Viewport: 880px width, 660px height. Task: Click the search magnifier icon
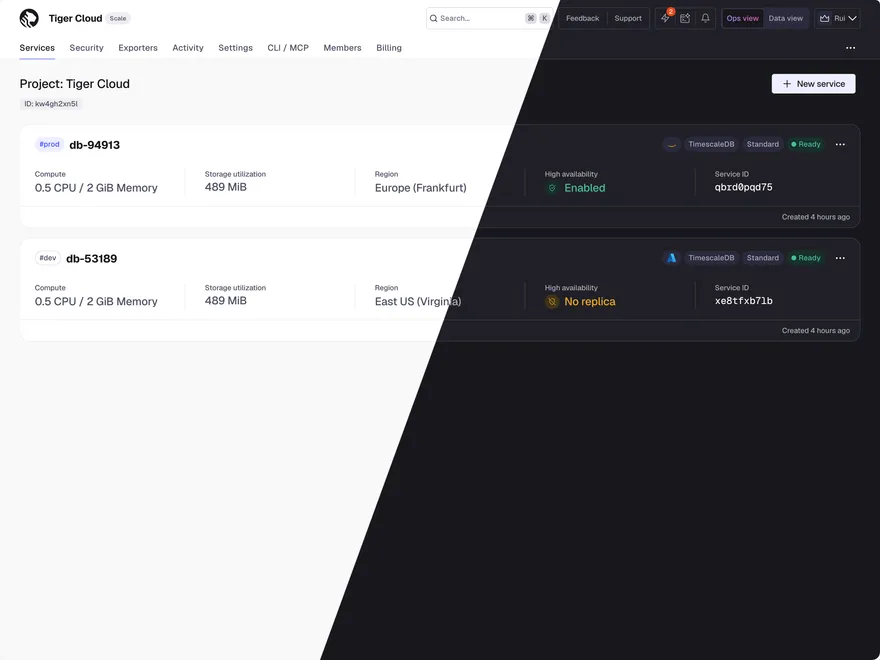433,19
